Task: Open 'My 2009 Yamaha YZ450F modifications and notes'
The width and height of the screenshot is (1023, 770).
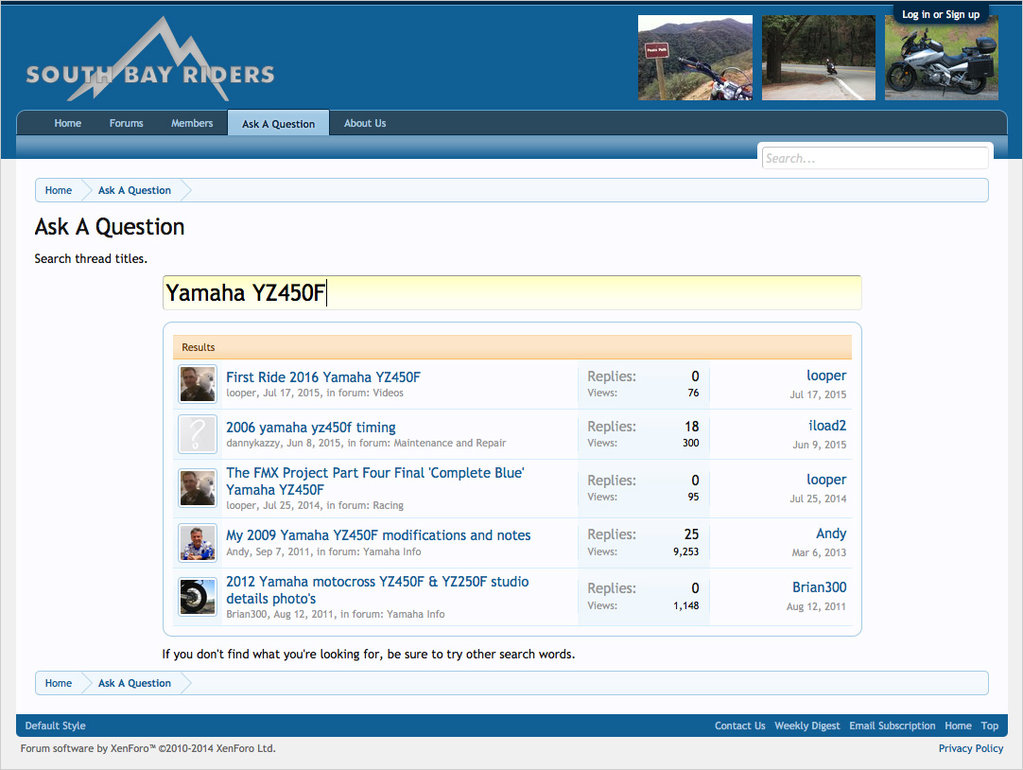Action: (378, 535)
